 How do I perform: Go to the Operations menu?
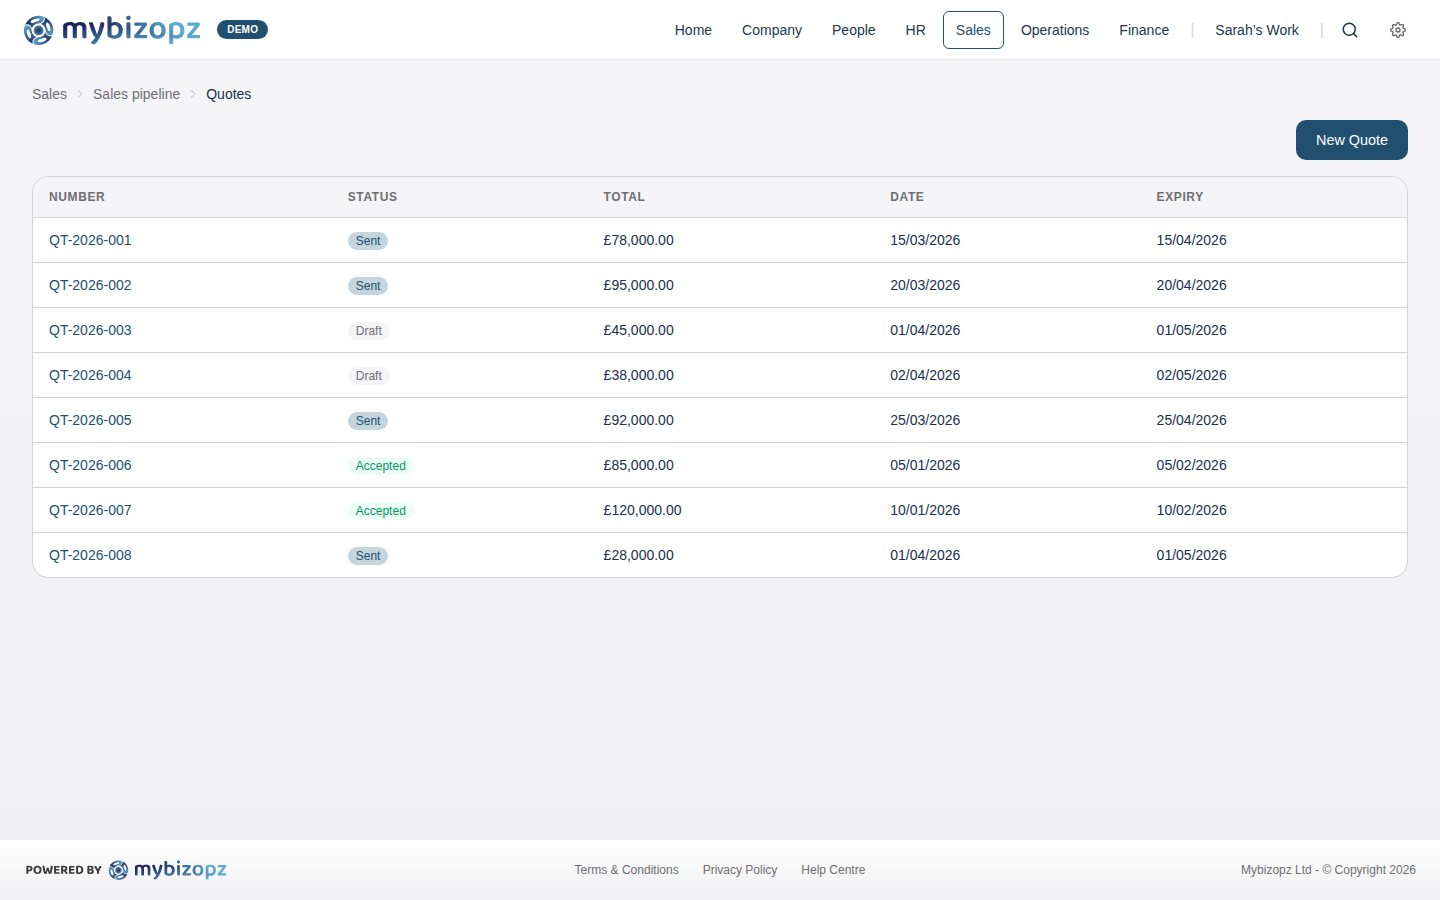coord(1054,30)
